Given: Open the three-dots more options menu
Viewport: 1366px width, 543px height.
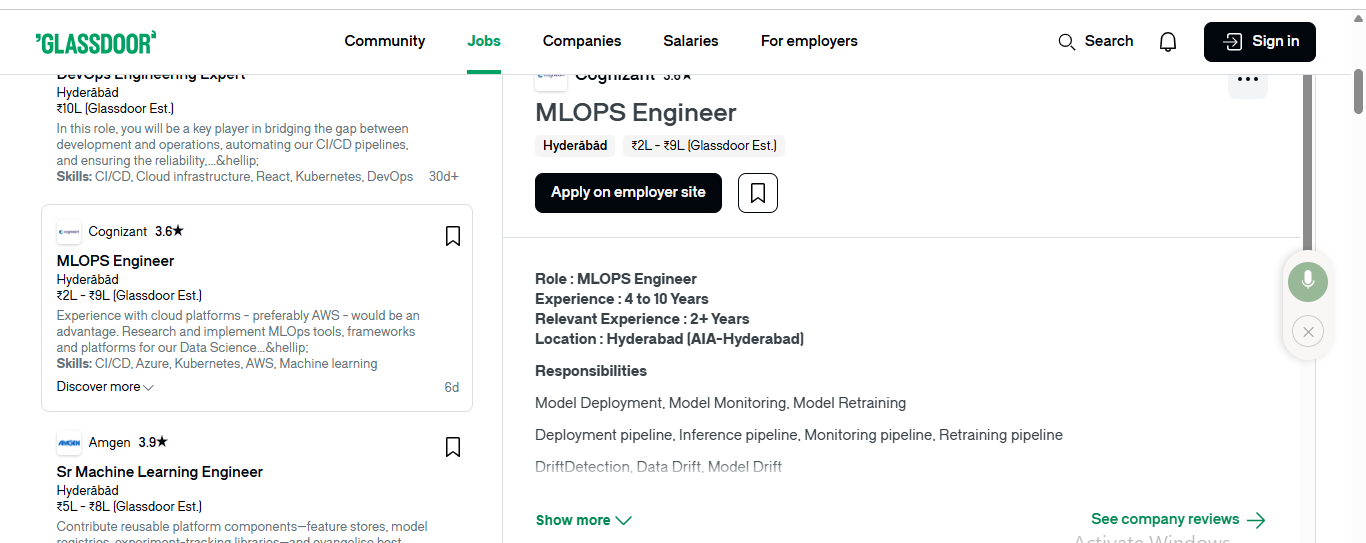Looking at the screenshot, I should (1247, 79).
